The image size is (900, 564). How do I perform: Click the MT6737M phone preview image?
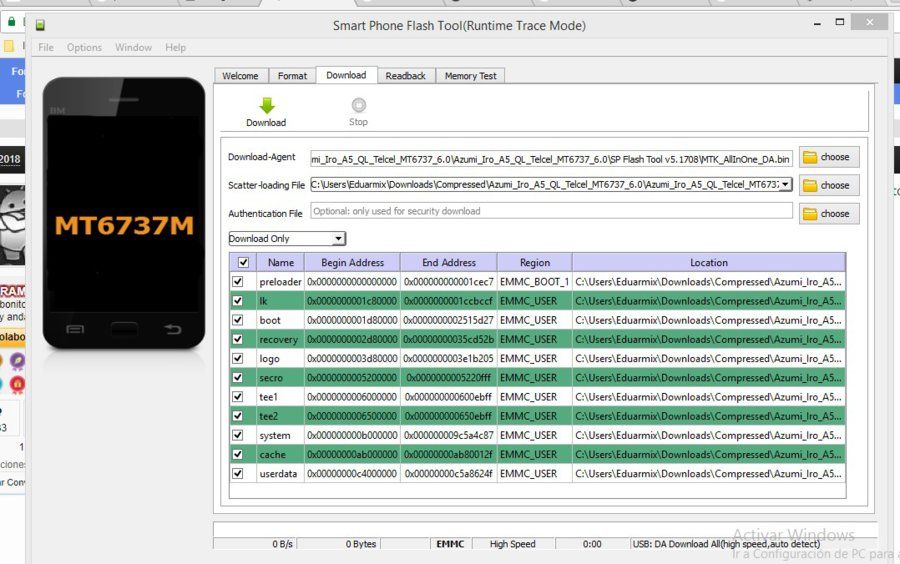tap(124, 213)
